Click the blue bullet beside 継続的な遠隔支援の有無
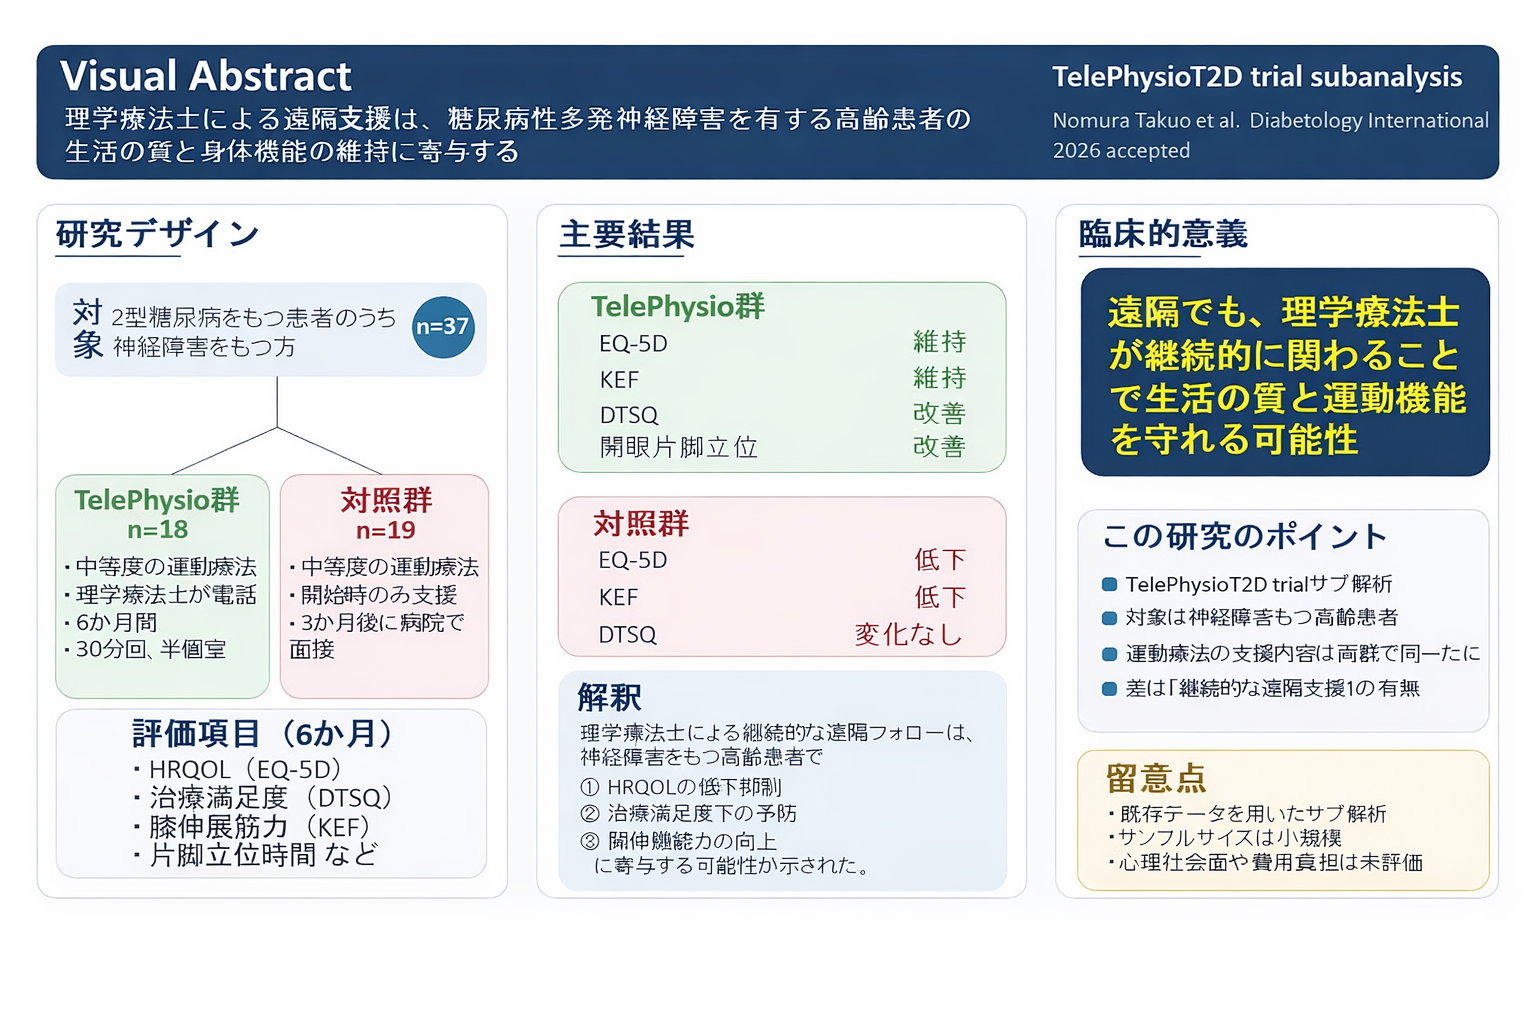The height and width of the screenshot is (1024, 1536). tap(1109, 688)
